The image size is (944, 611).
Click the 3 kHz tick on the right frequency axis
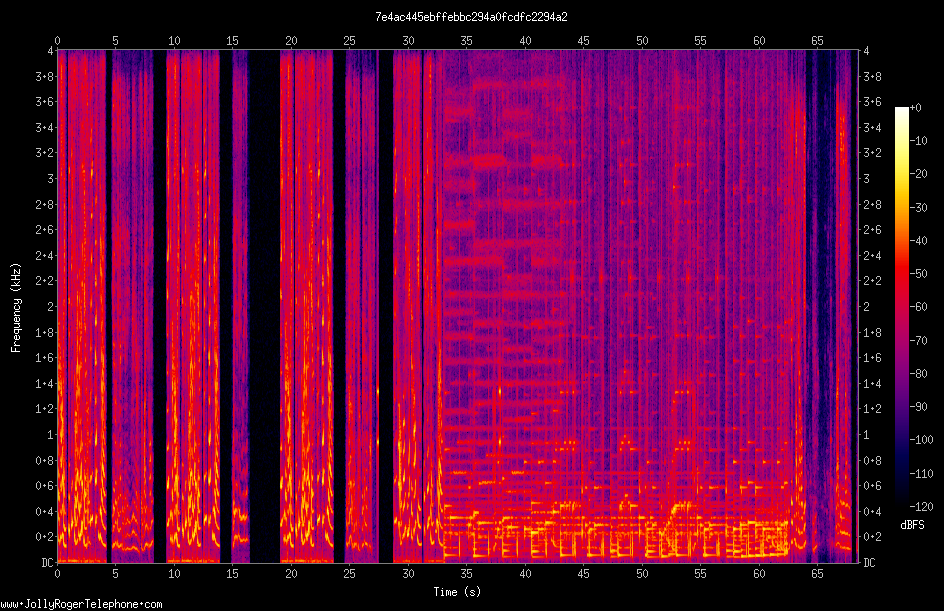pyautogui.click(x=866, y=178)
